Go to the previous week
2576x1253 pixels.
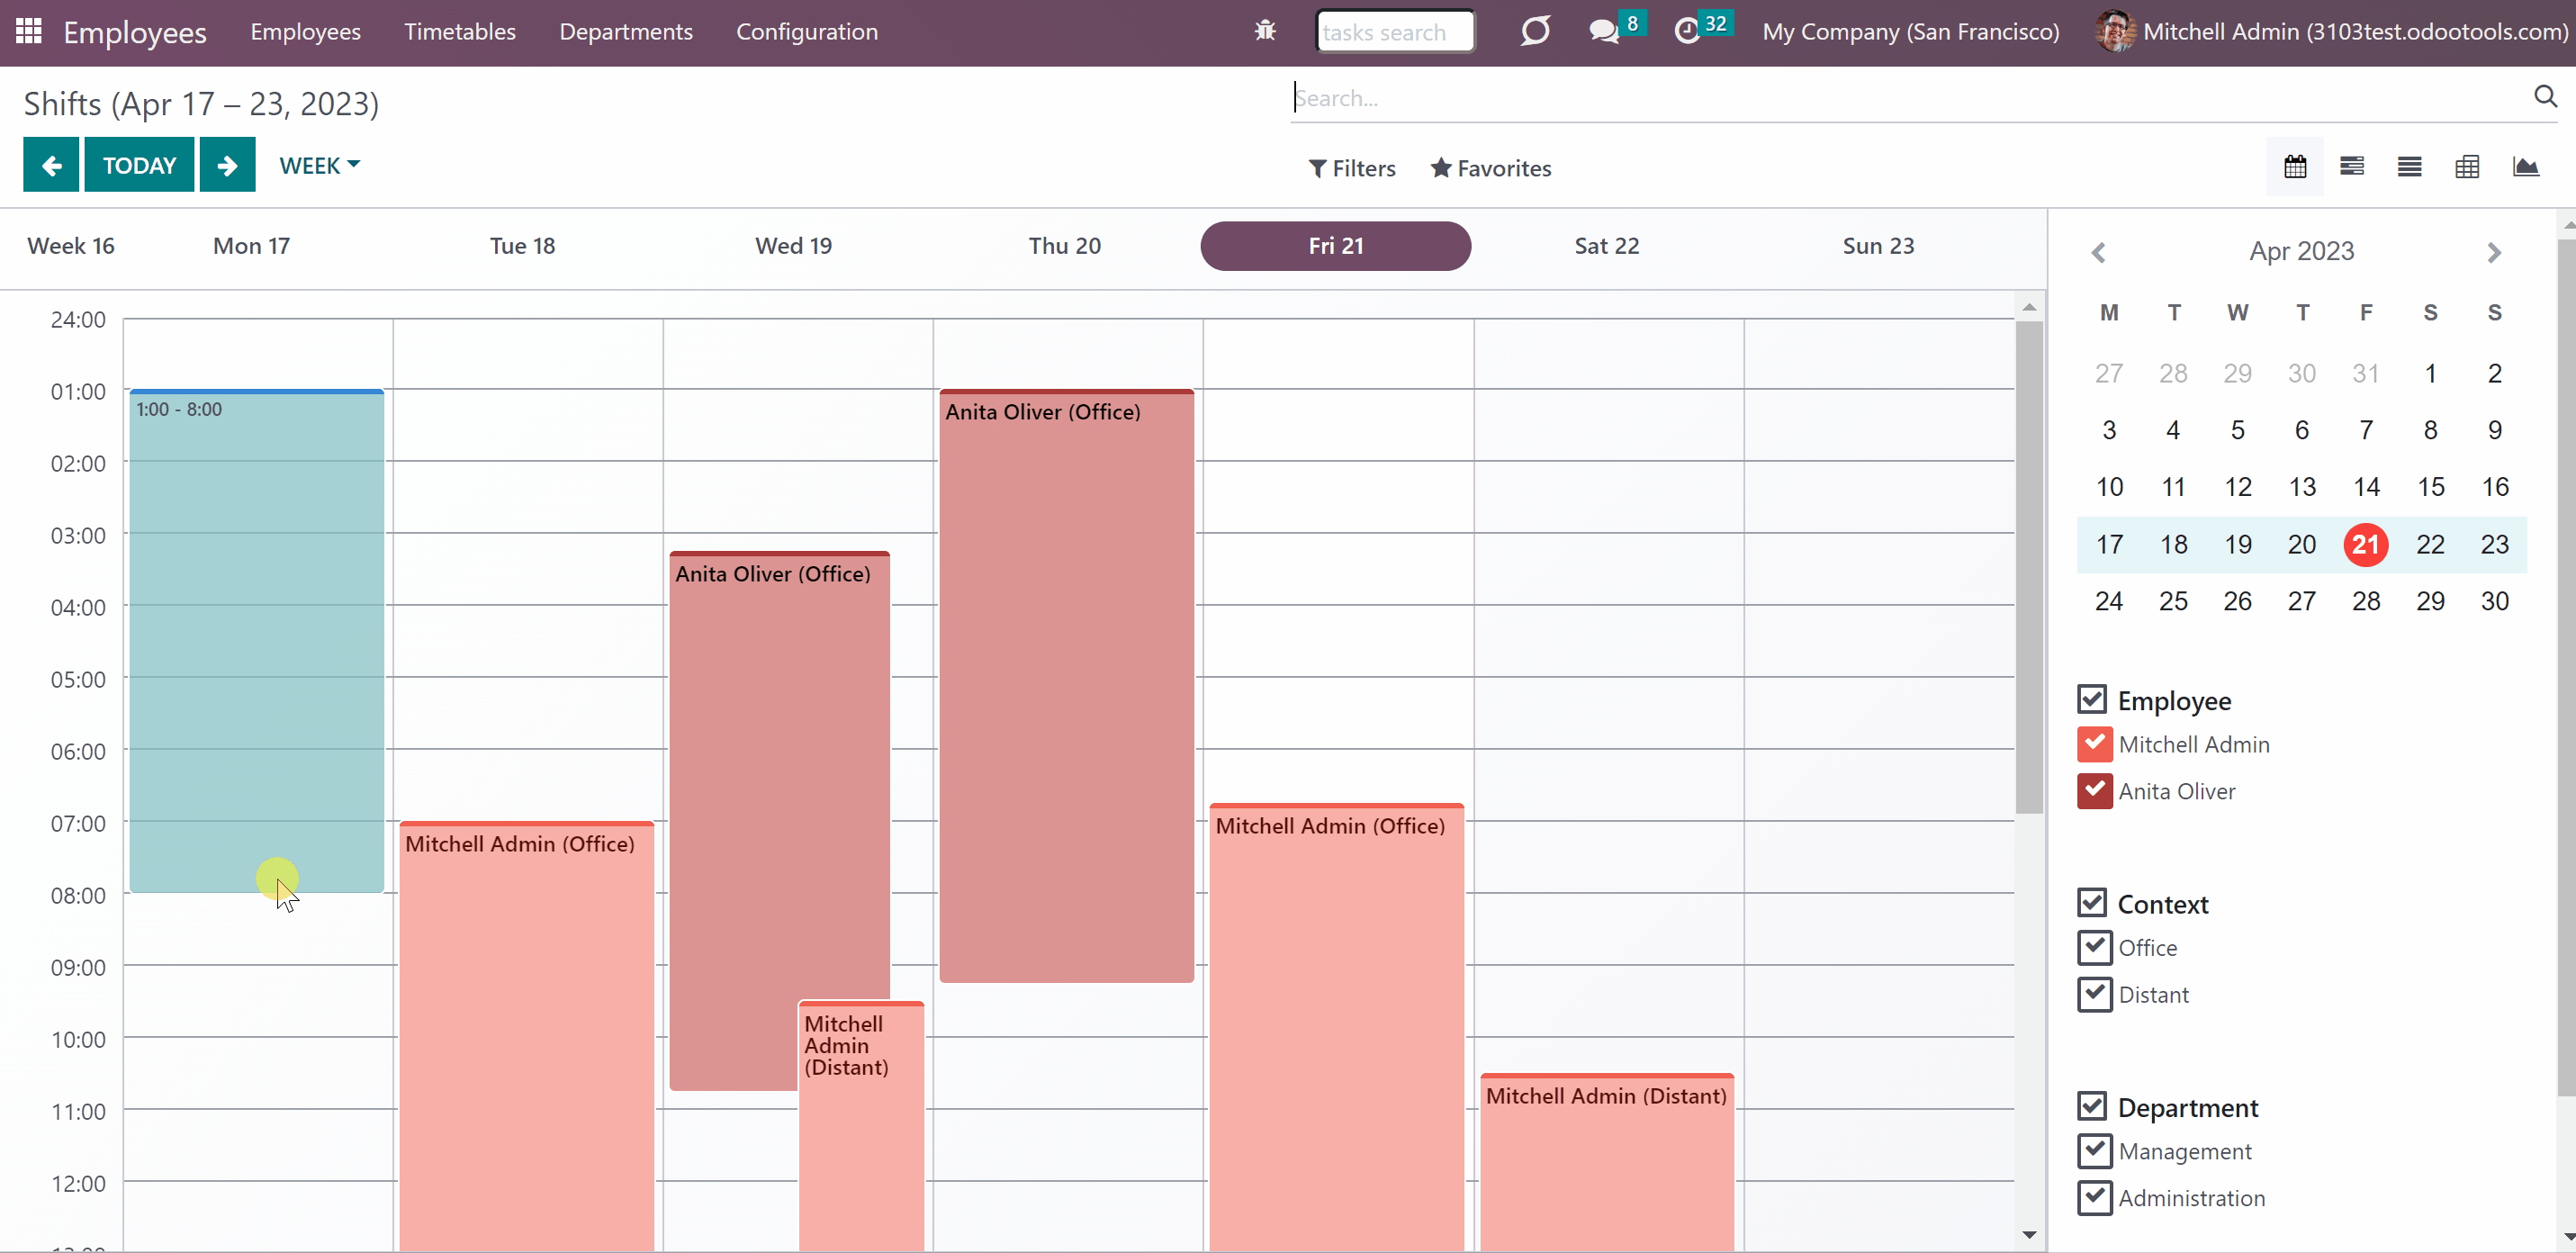click(x=51, y=165)
